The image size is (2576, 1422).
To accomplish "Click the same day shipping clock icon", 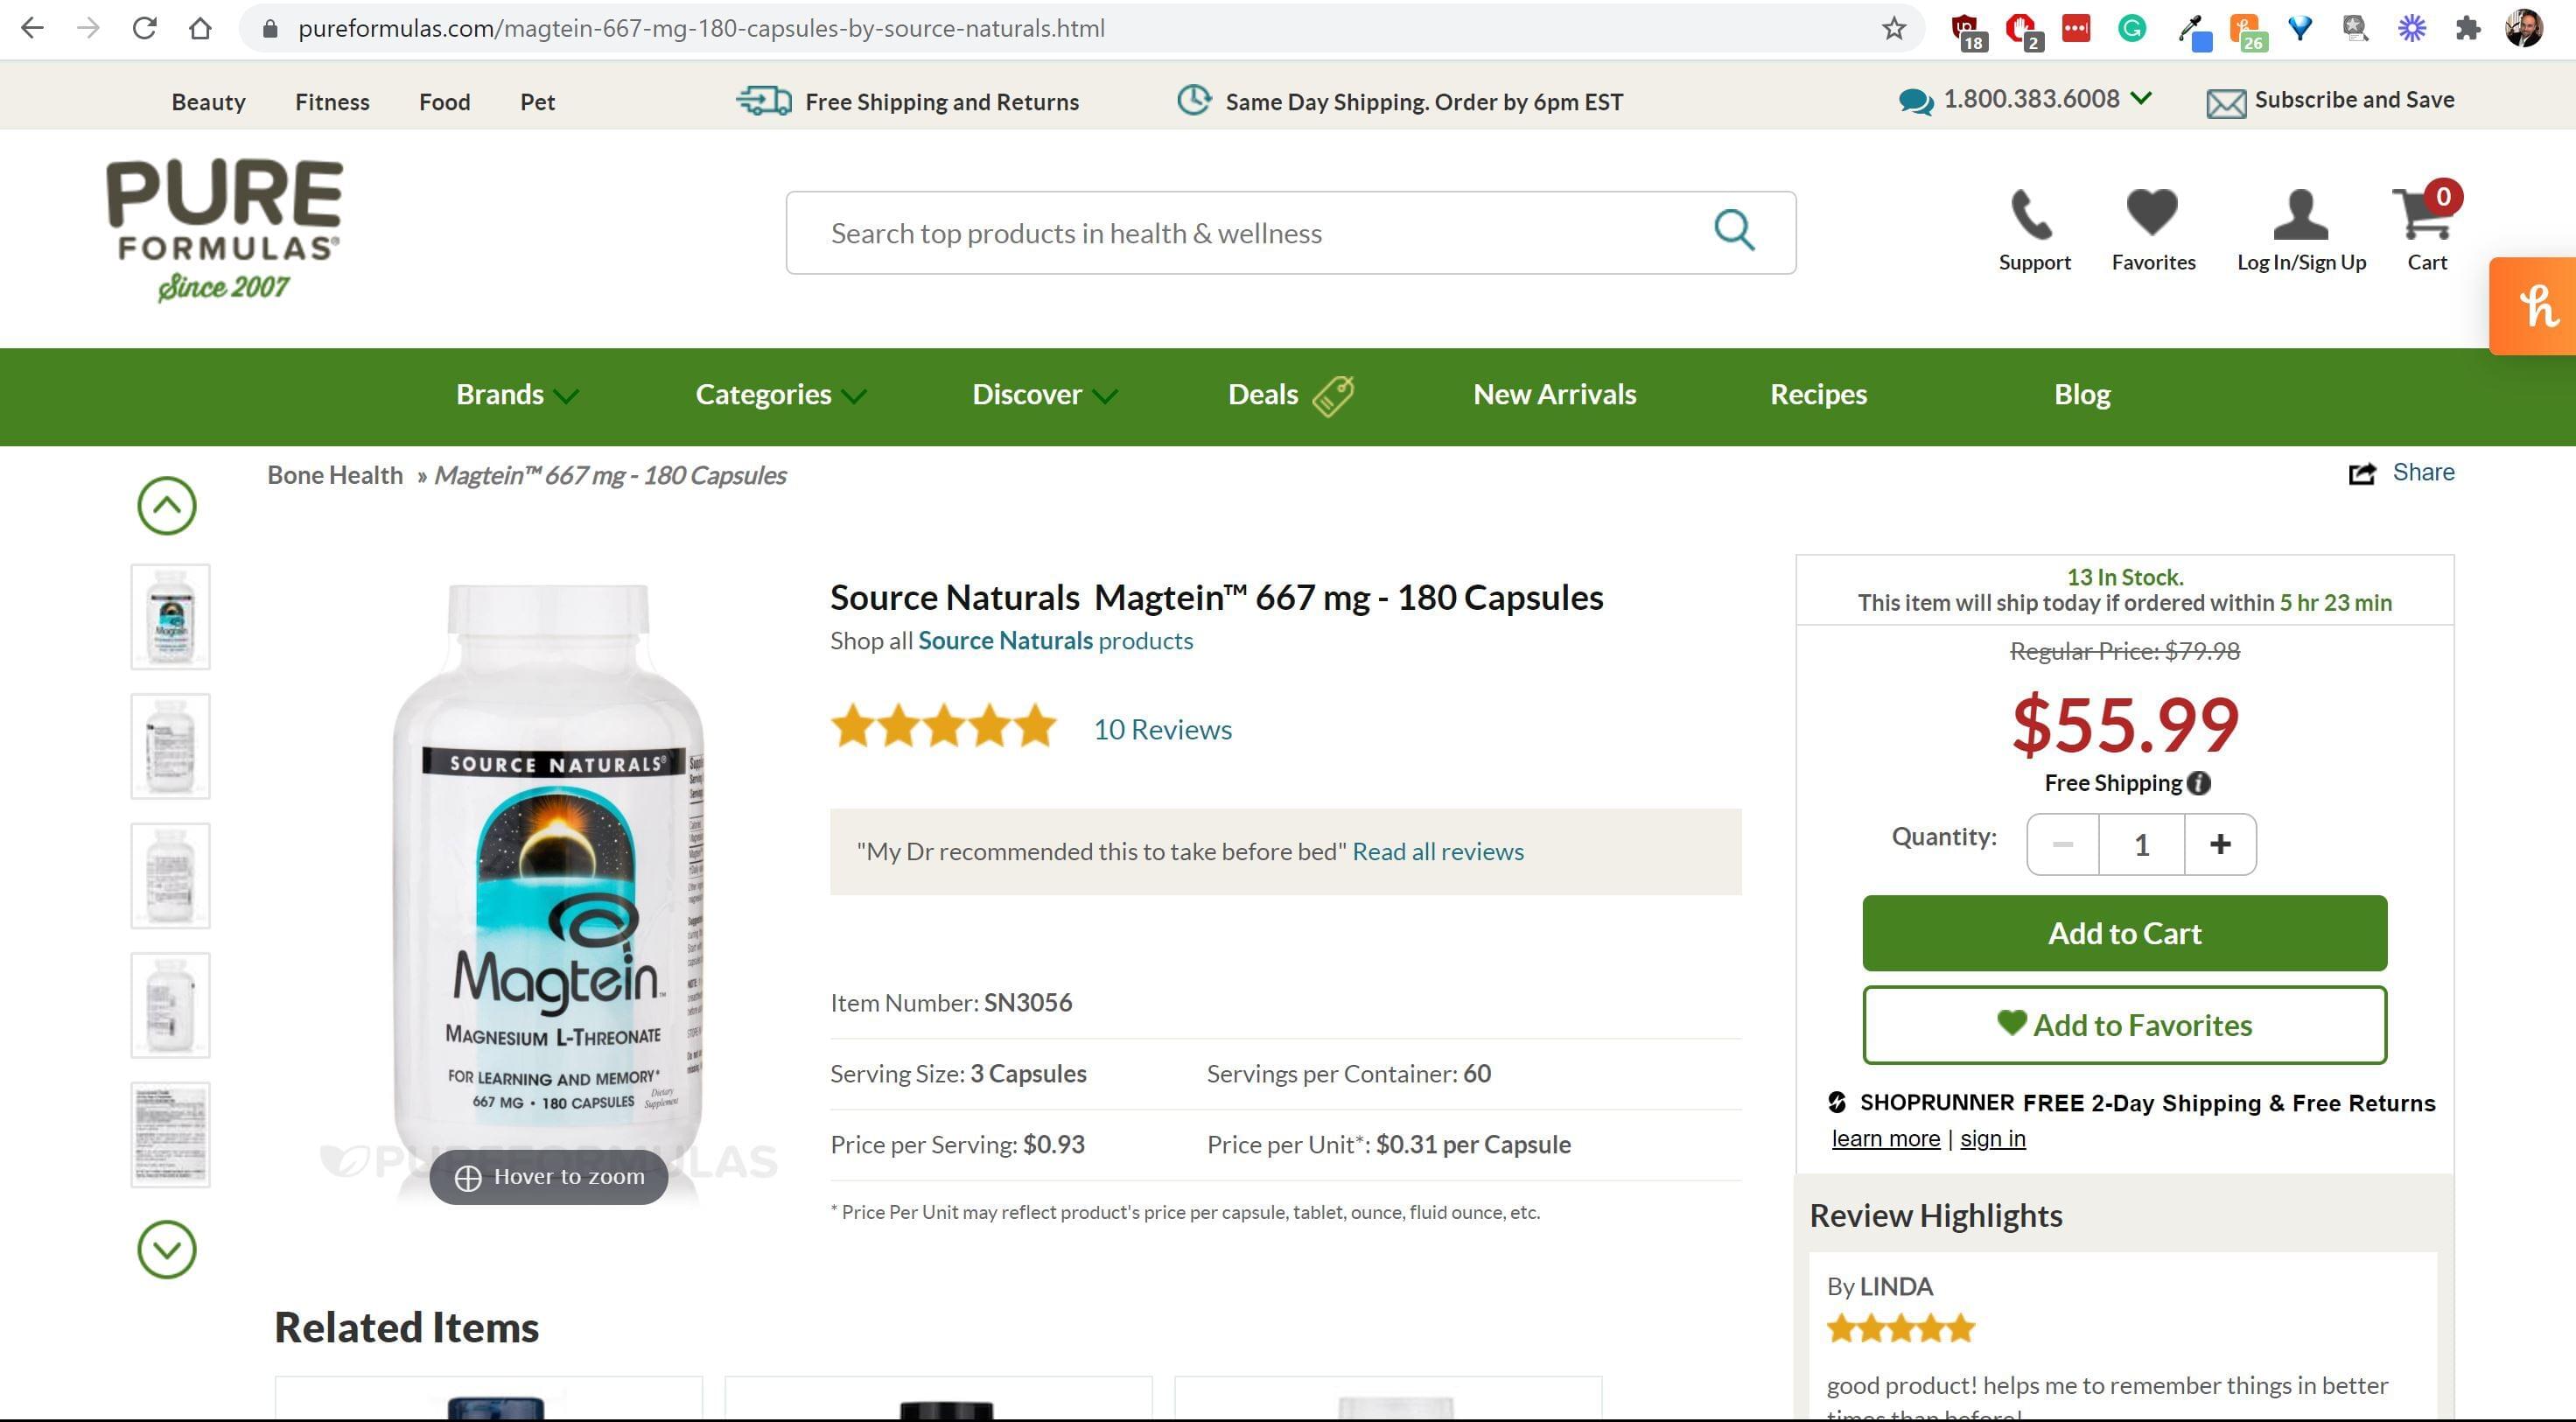I will pyautogui.click(x=1193, y=100).
